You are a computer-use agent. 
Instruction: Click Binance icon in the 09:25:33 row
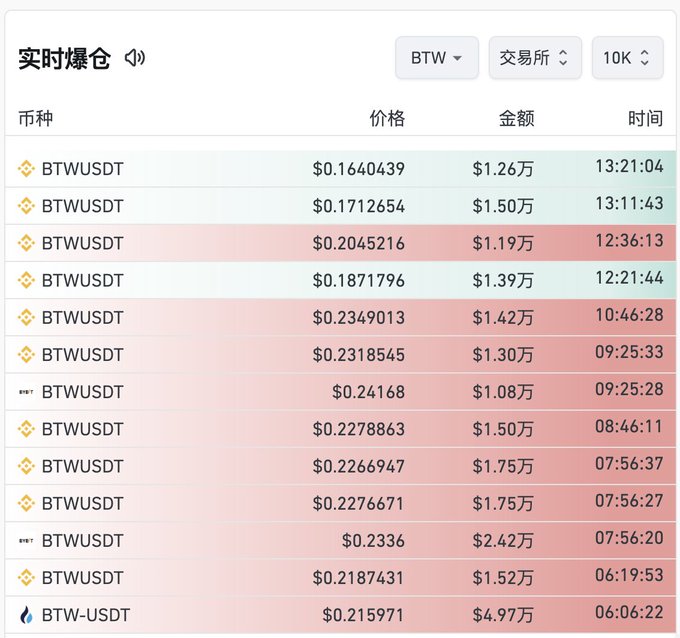(x=26, y=355)
